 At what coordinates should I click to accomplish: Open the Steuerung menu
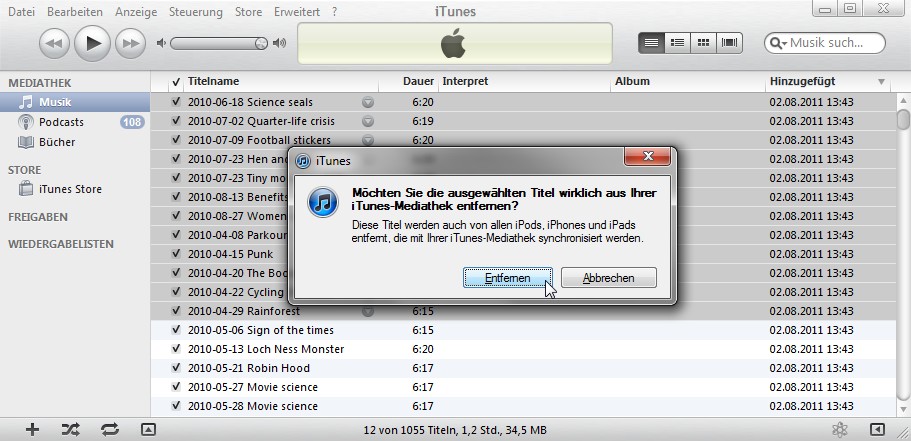point(196,12)
